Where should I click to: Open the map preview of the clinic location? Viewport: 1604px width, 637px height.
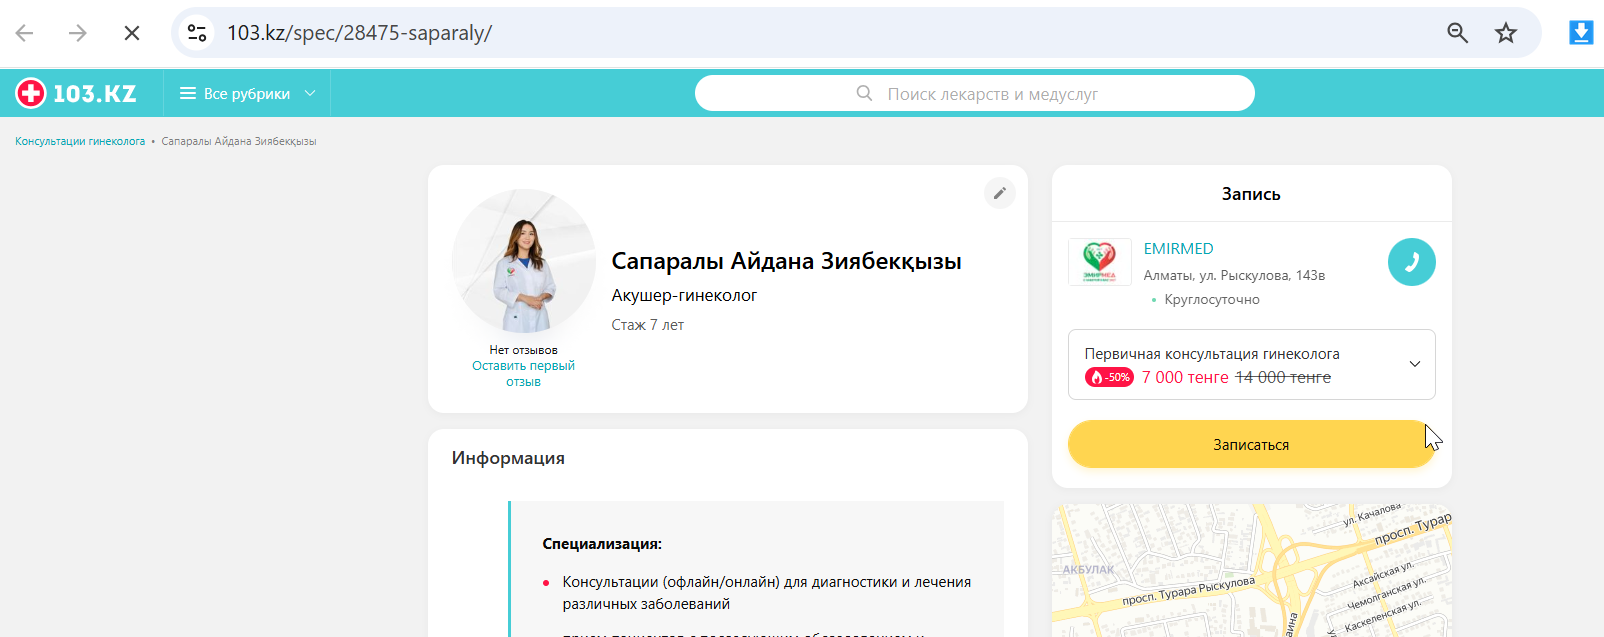pyautogui.click(x=1251, y=570)
